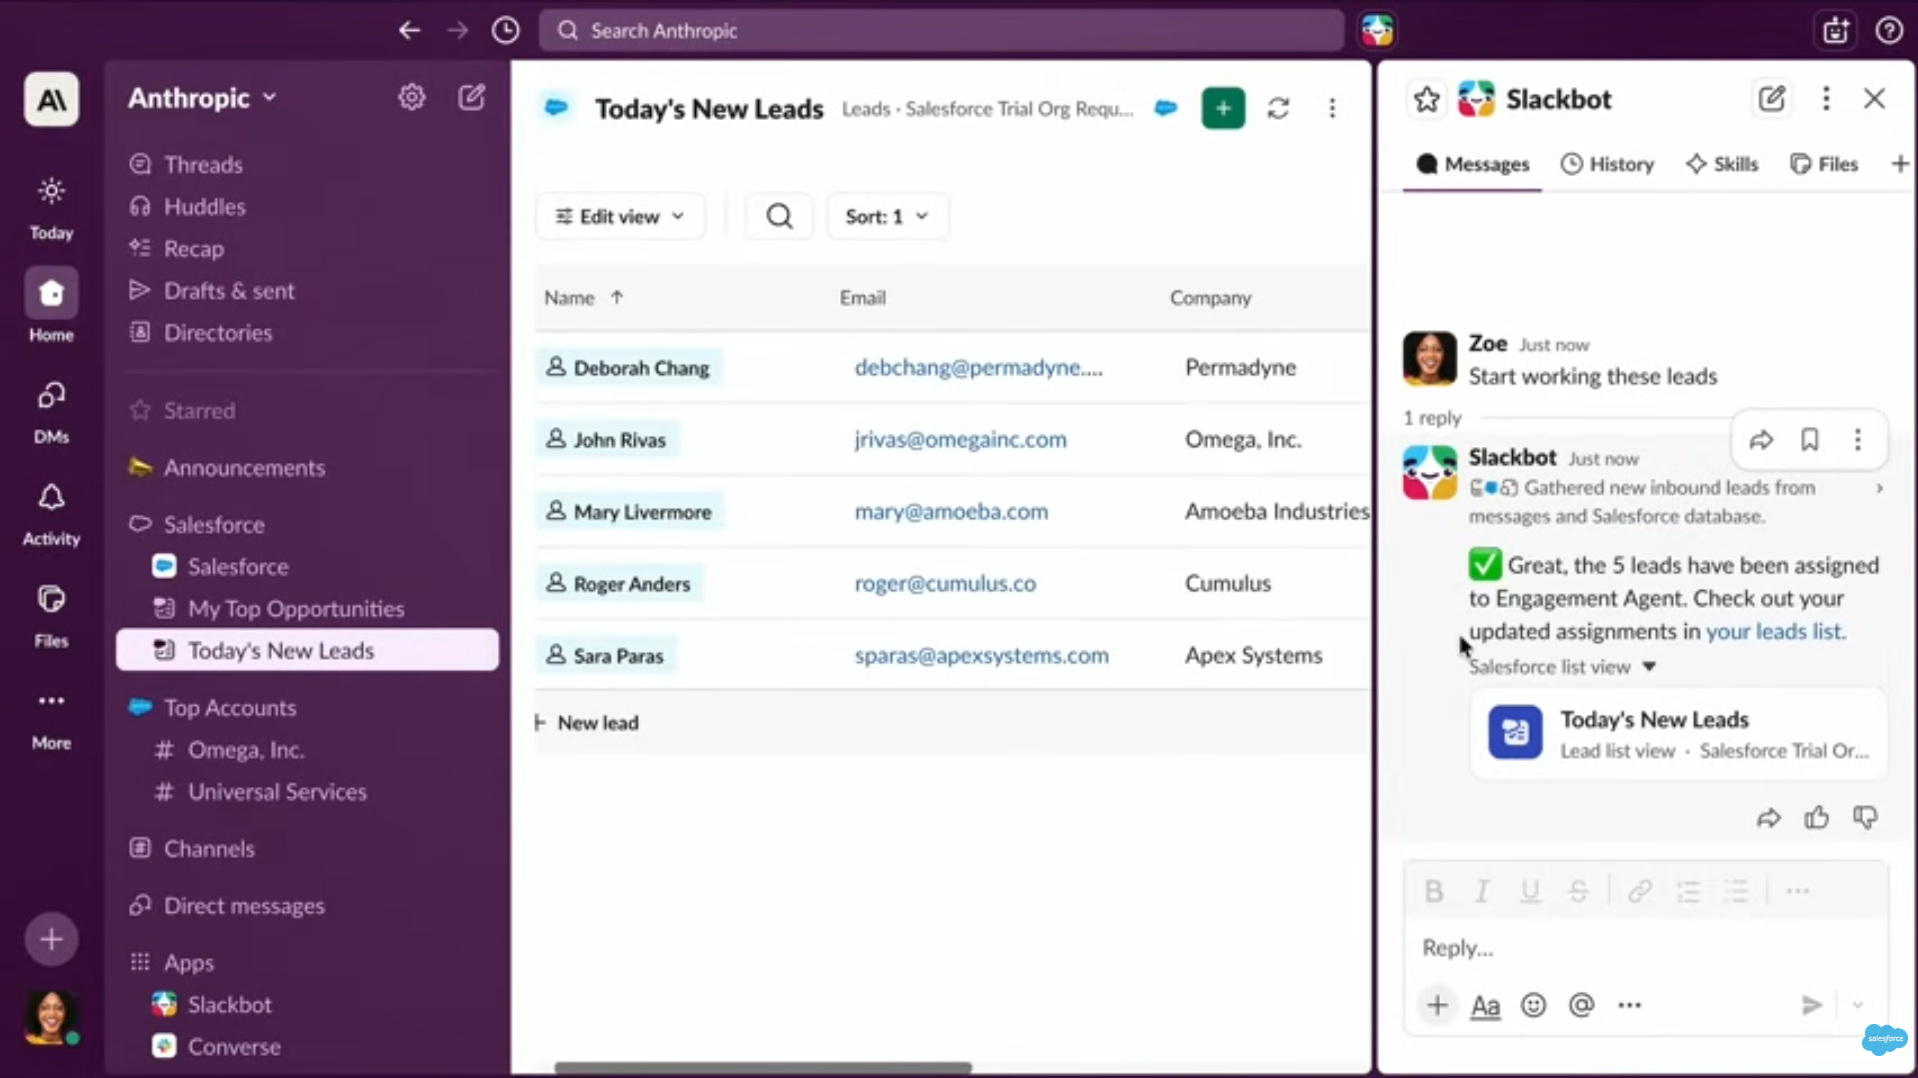The image size is (1918, 1078).
Task: Open Files in left rail
Action: tap(51, 616)
